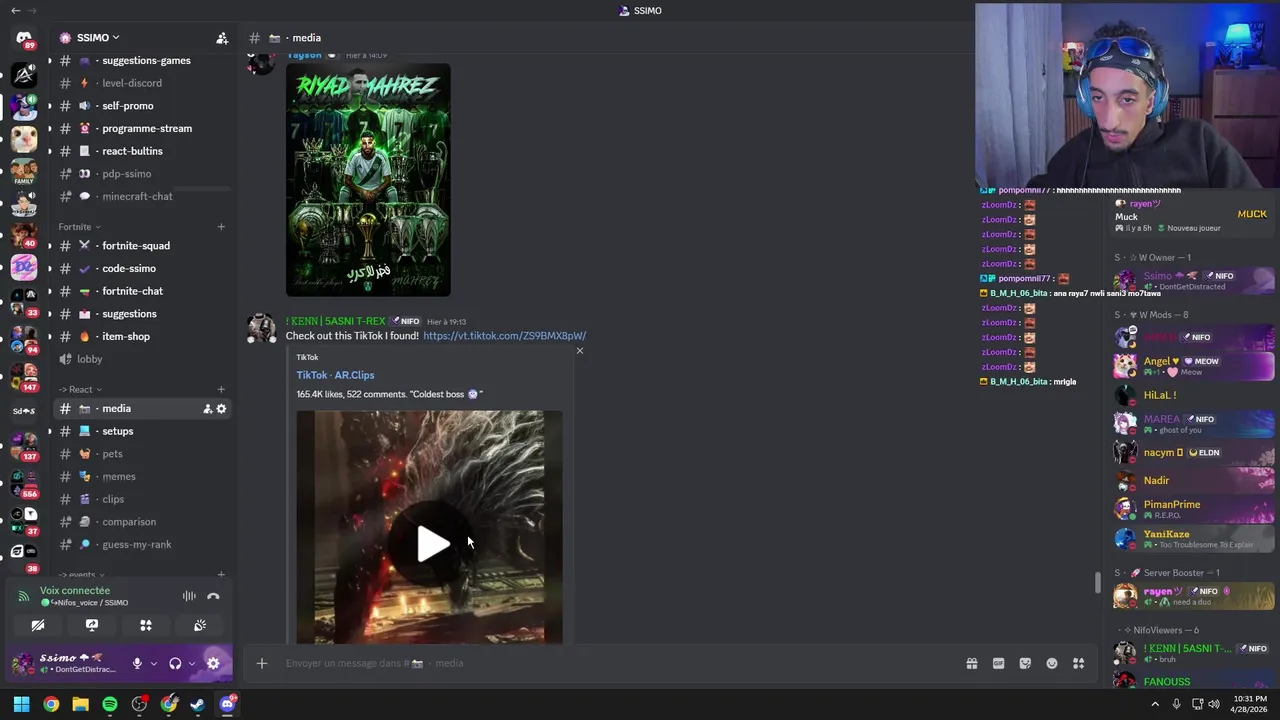Open noise suppression options in the voice panel
The width and height of the screenshot is (1280, 720).
189,596
